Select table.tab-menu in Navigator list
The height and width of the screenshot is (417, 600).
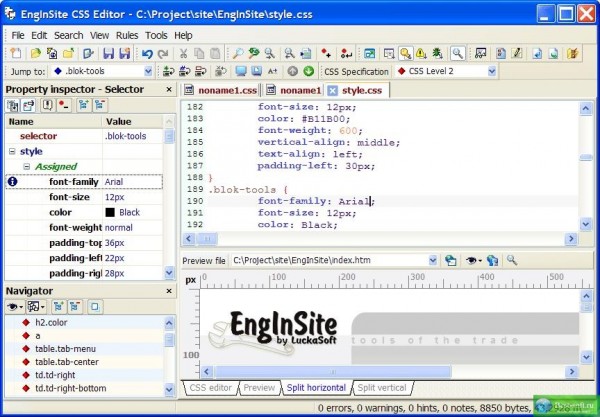point(64,349)
